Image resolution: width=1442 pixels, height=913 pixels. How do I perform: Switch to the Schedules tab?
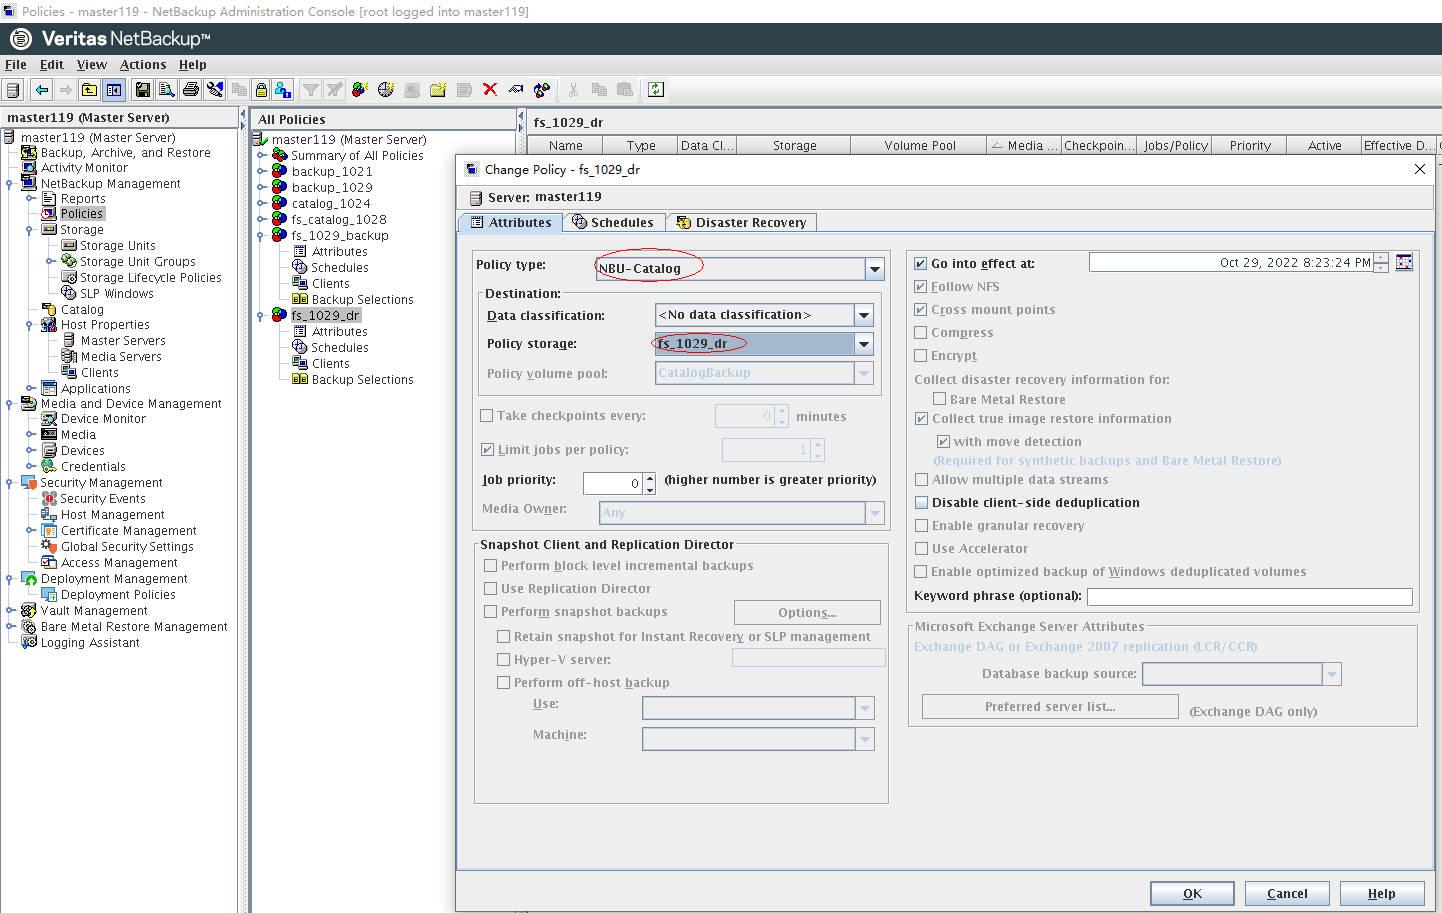[613, 223]
